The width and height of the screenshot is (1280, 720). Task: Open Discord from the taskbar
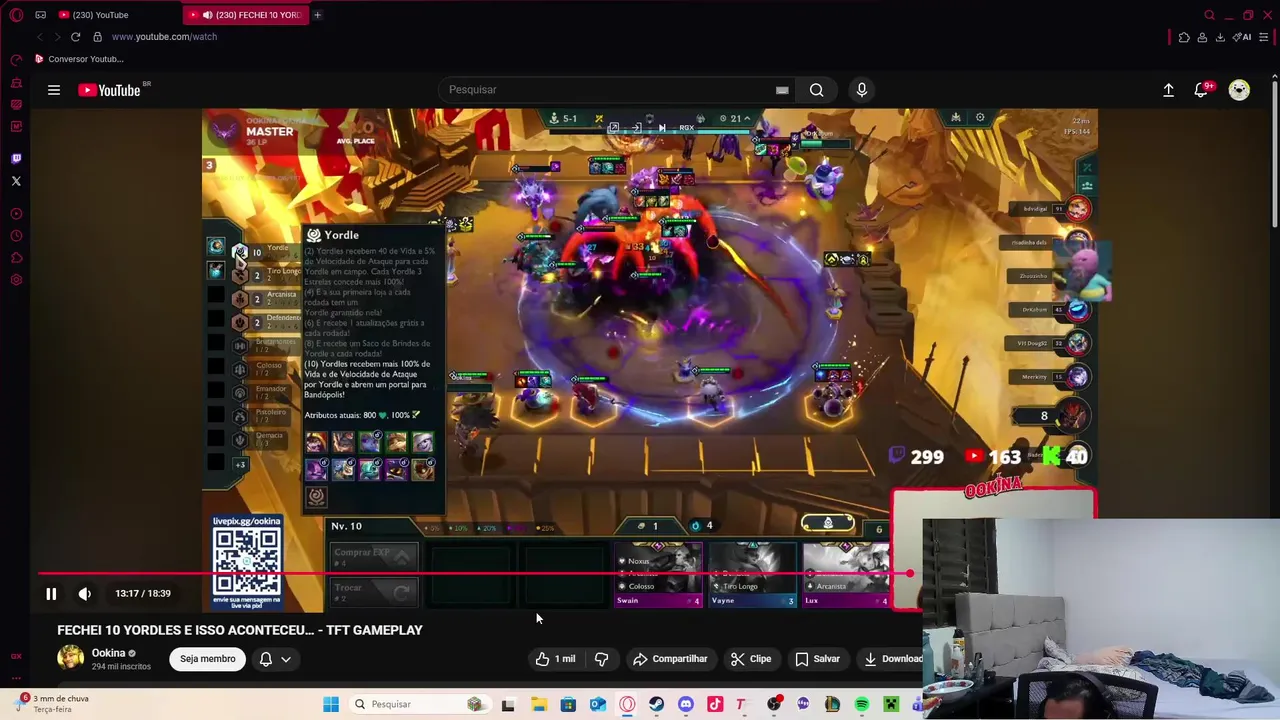tap(686, 705)
